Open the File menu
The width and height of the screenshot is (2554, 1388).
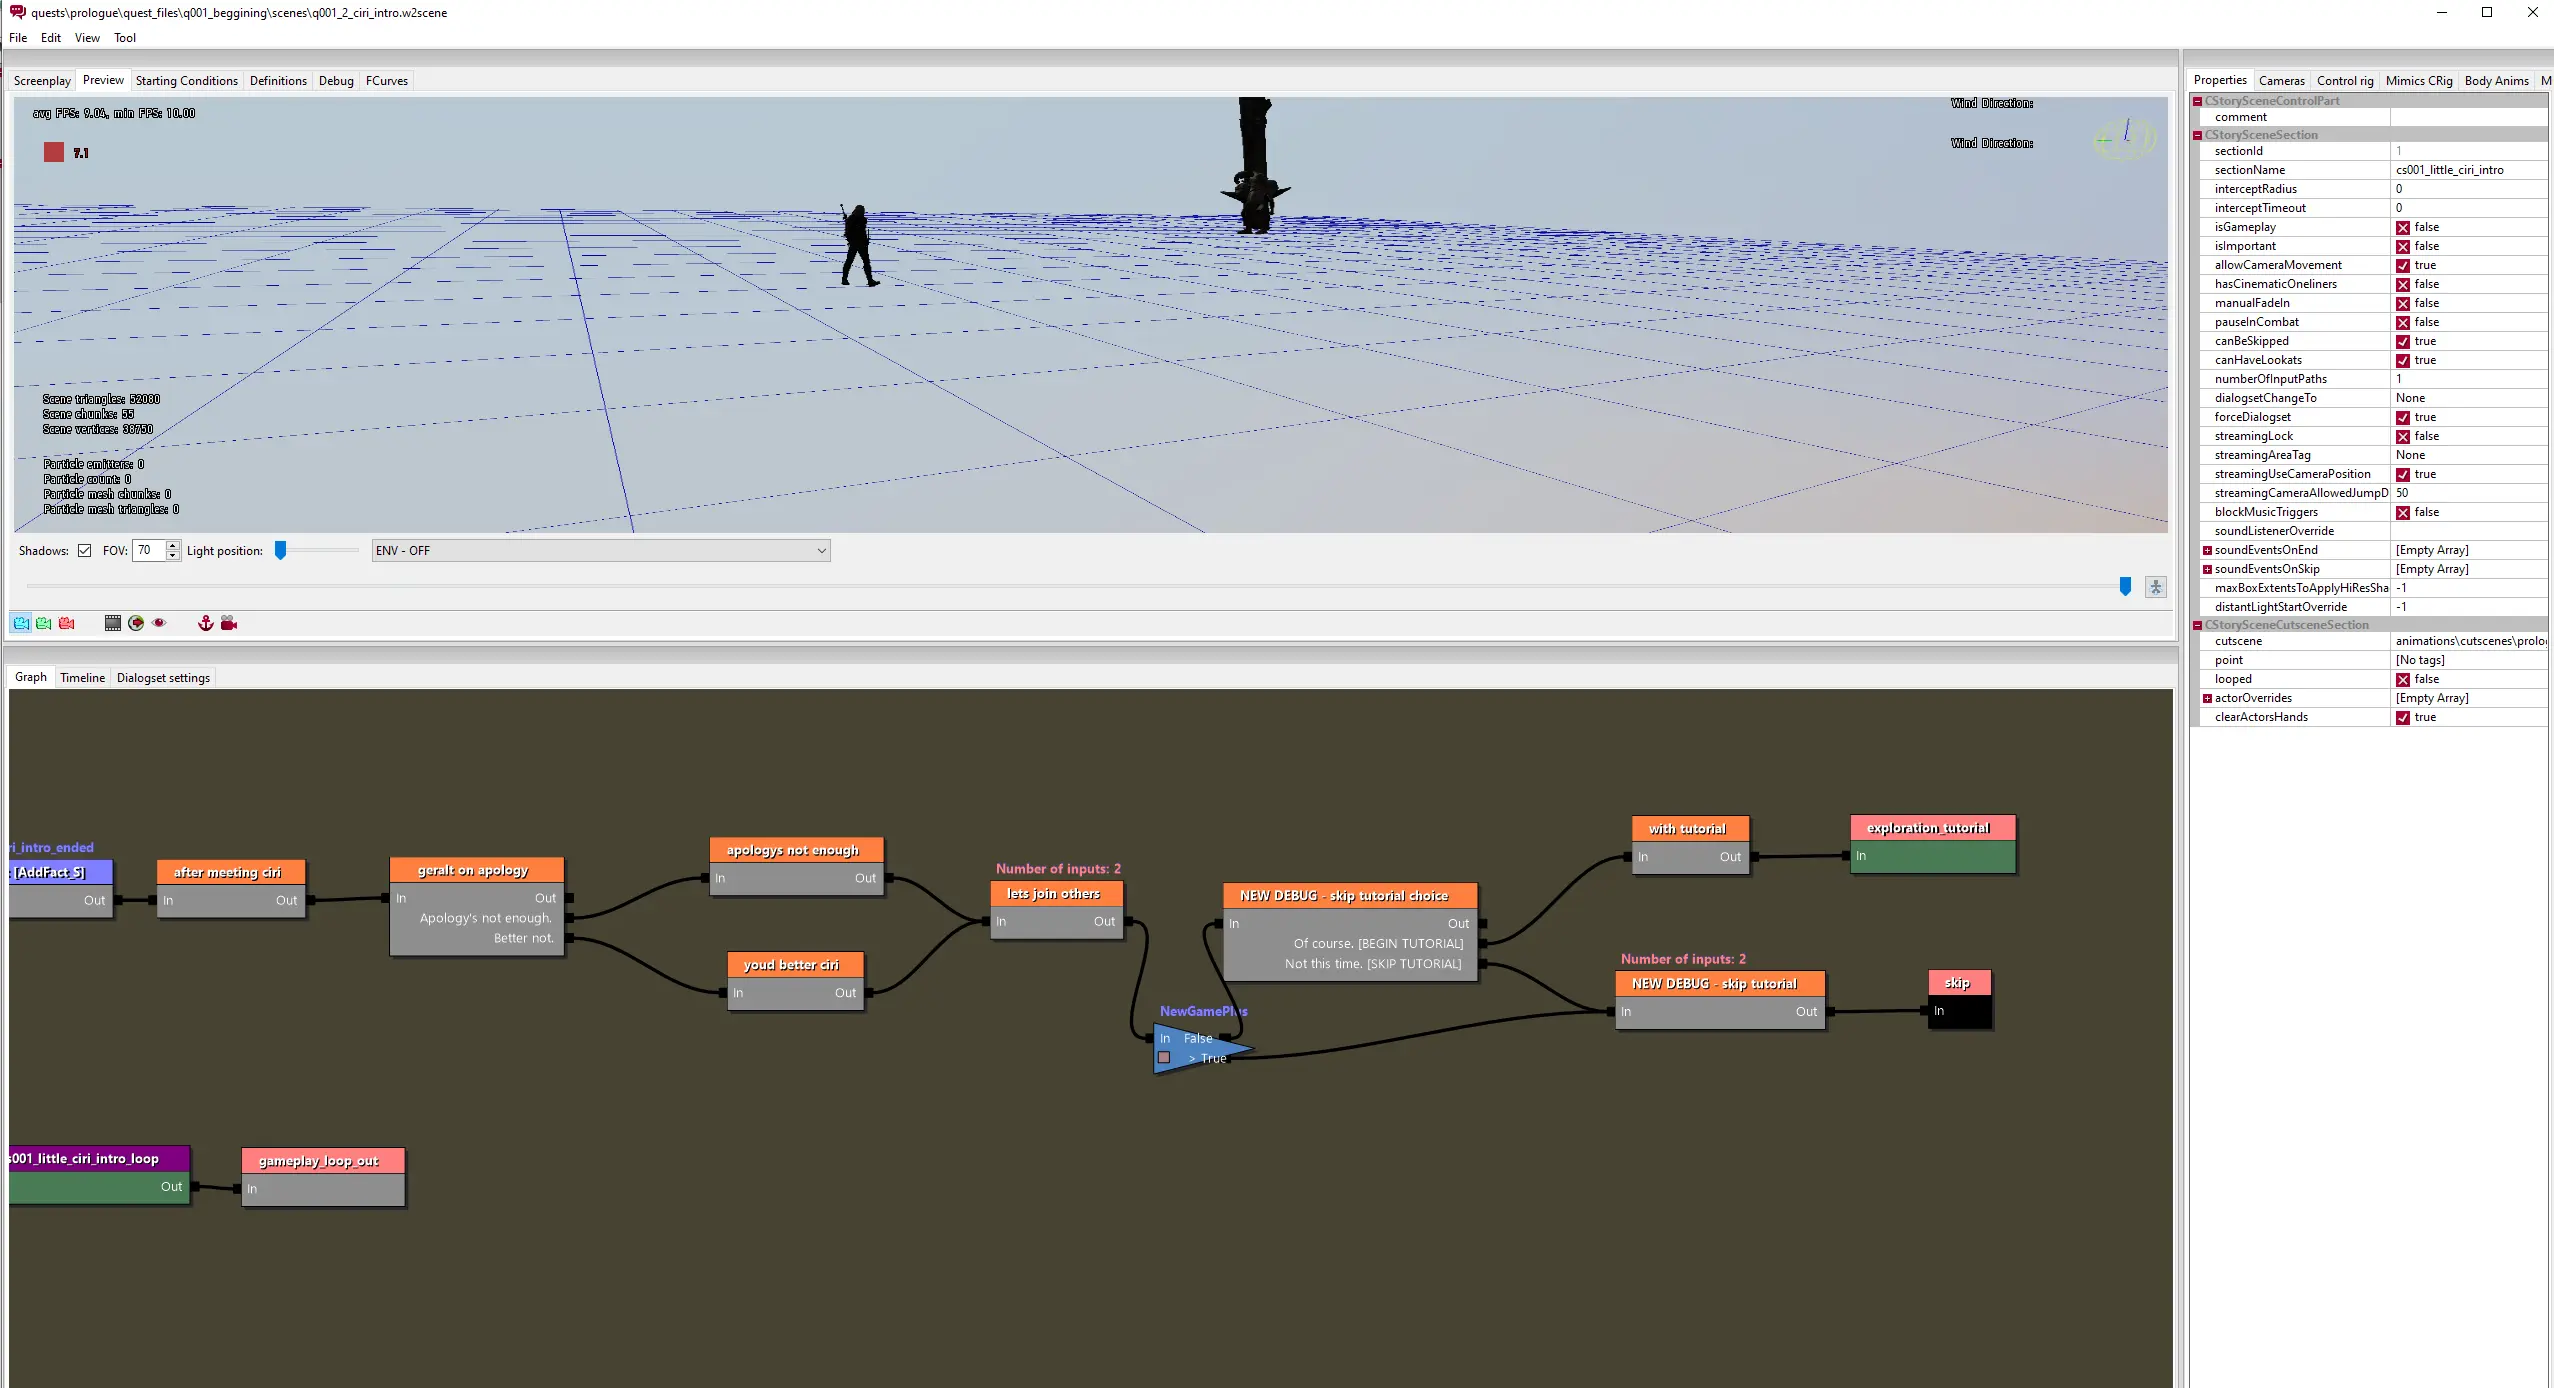click(x=18, y=38)
